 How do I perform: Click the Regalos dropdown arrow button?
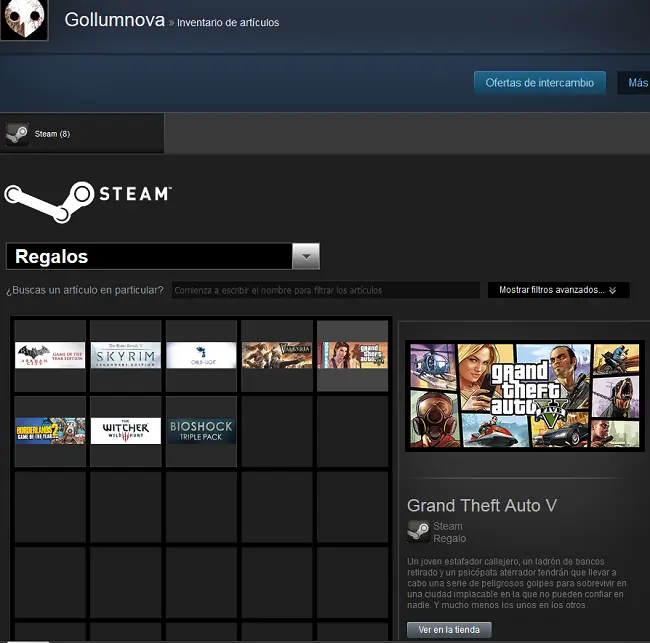(306, 256)
